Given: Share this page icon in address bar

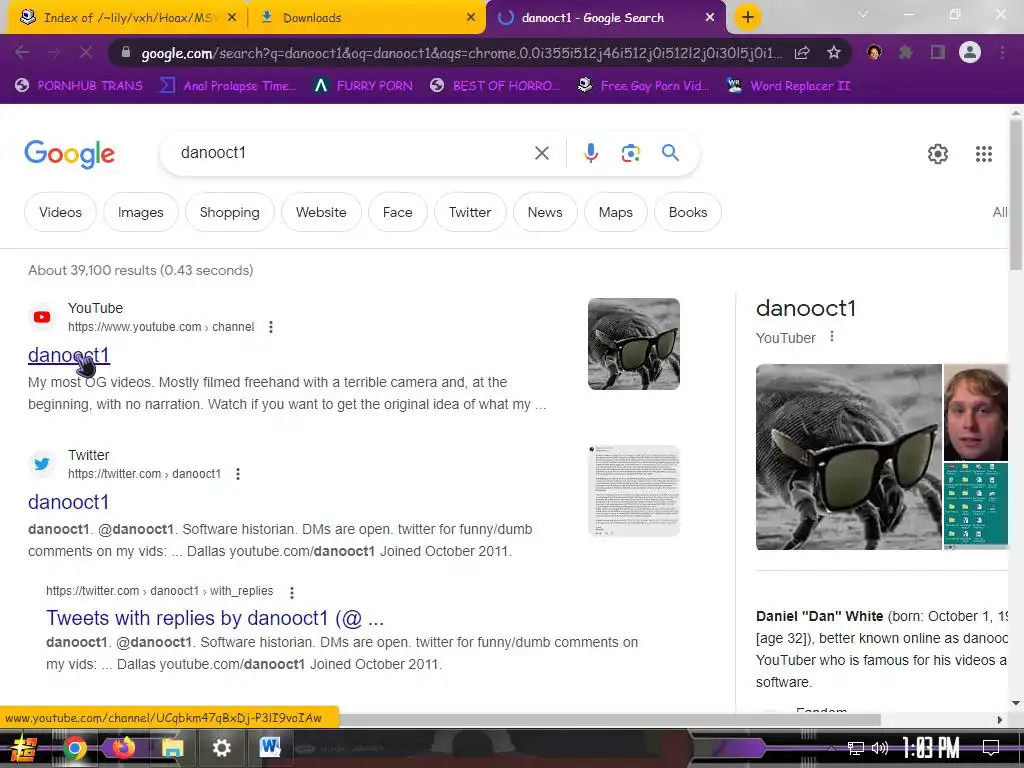Looking at the screenshot, I should click(x=802, y=53).
